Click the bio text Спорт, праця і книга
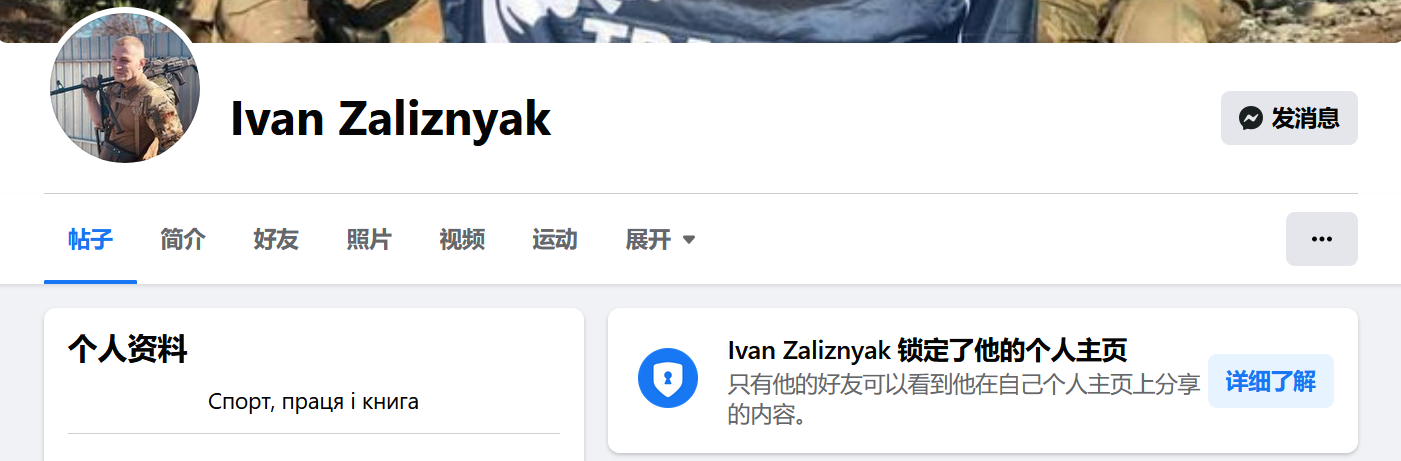The image size is (1401, 461). (x=313, y=402)
